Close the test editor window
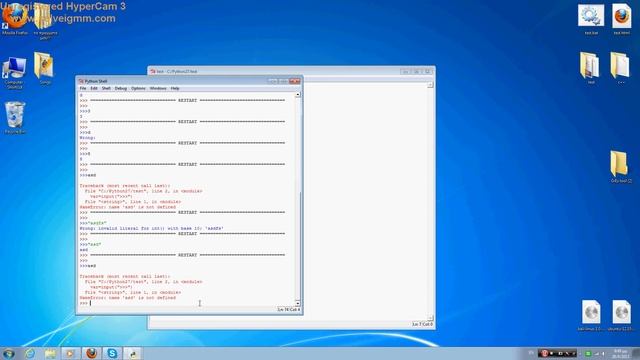Screen dimensions: 640x360 pyautogui.click(x=427, y=71)
